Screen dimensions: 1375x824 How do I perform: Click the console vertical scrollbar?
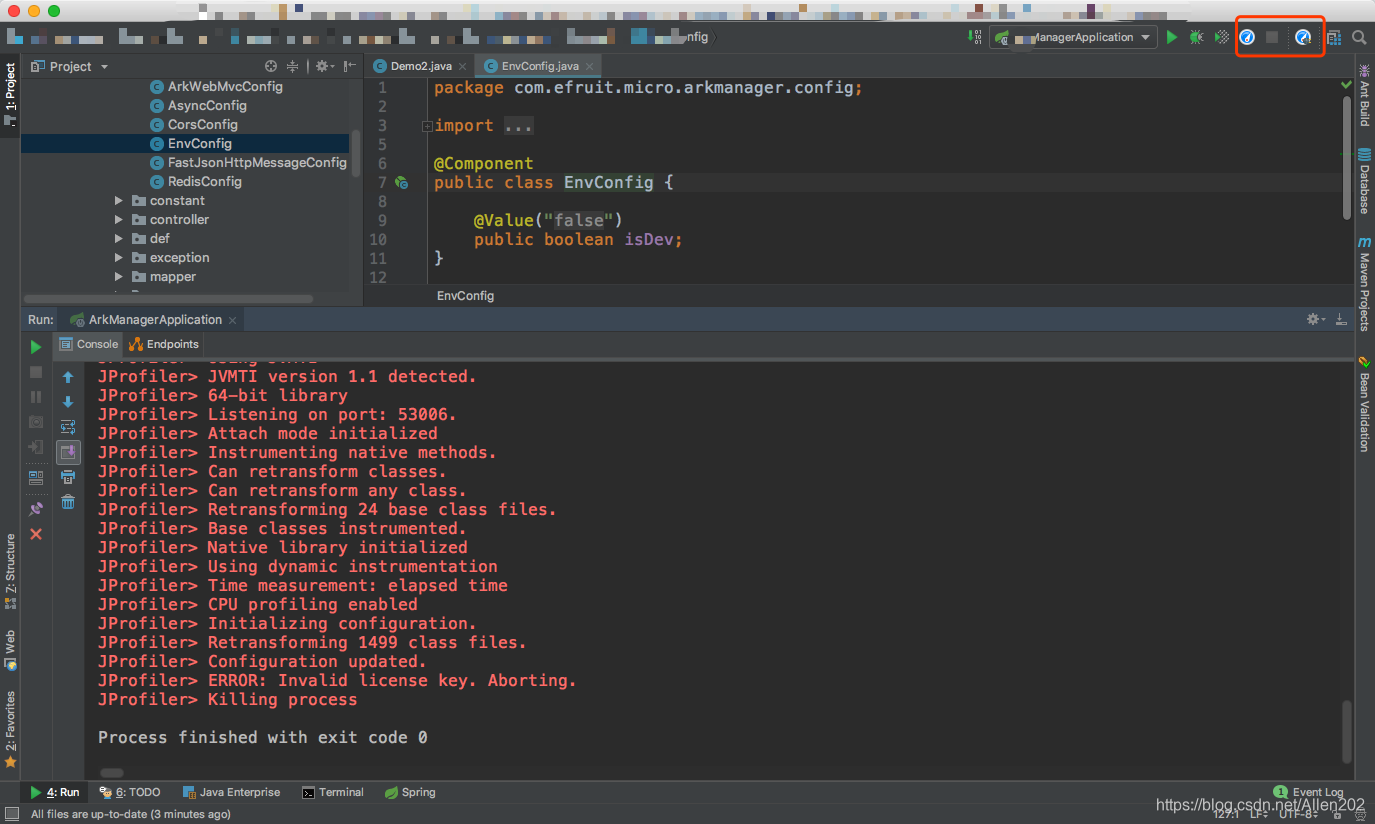click(1346, 733)
